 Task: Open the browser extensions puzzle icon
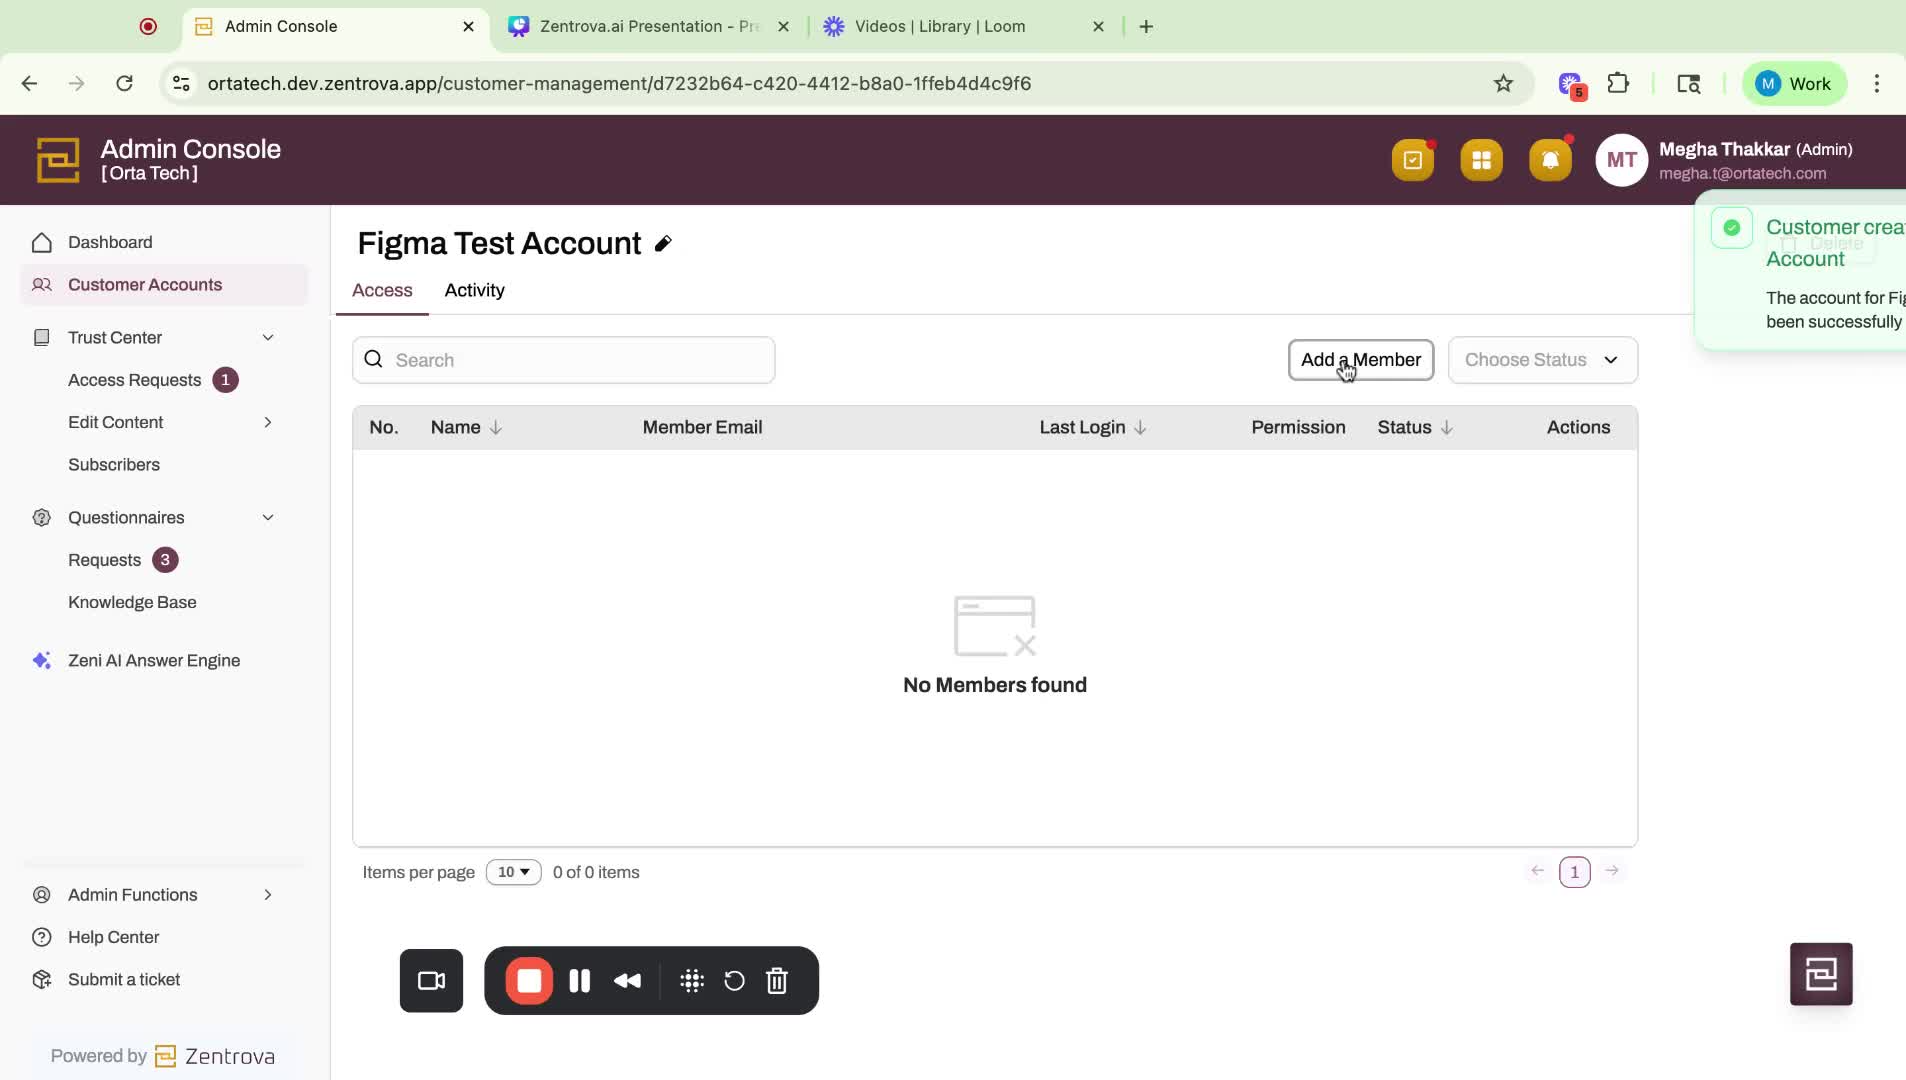point(1618,83)
